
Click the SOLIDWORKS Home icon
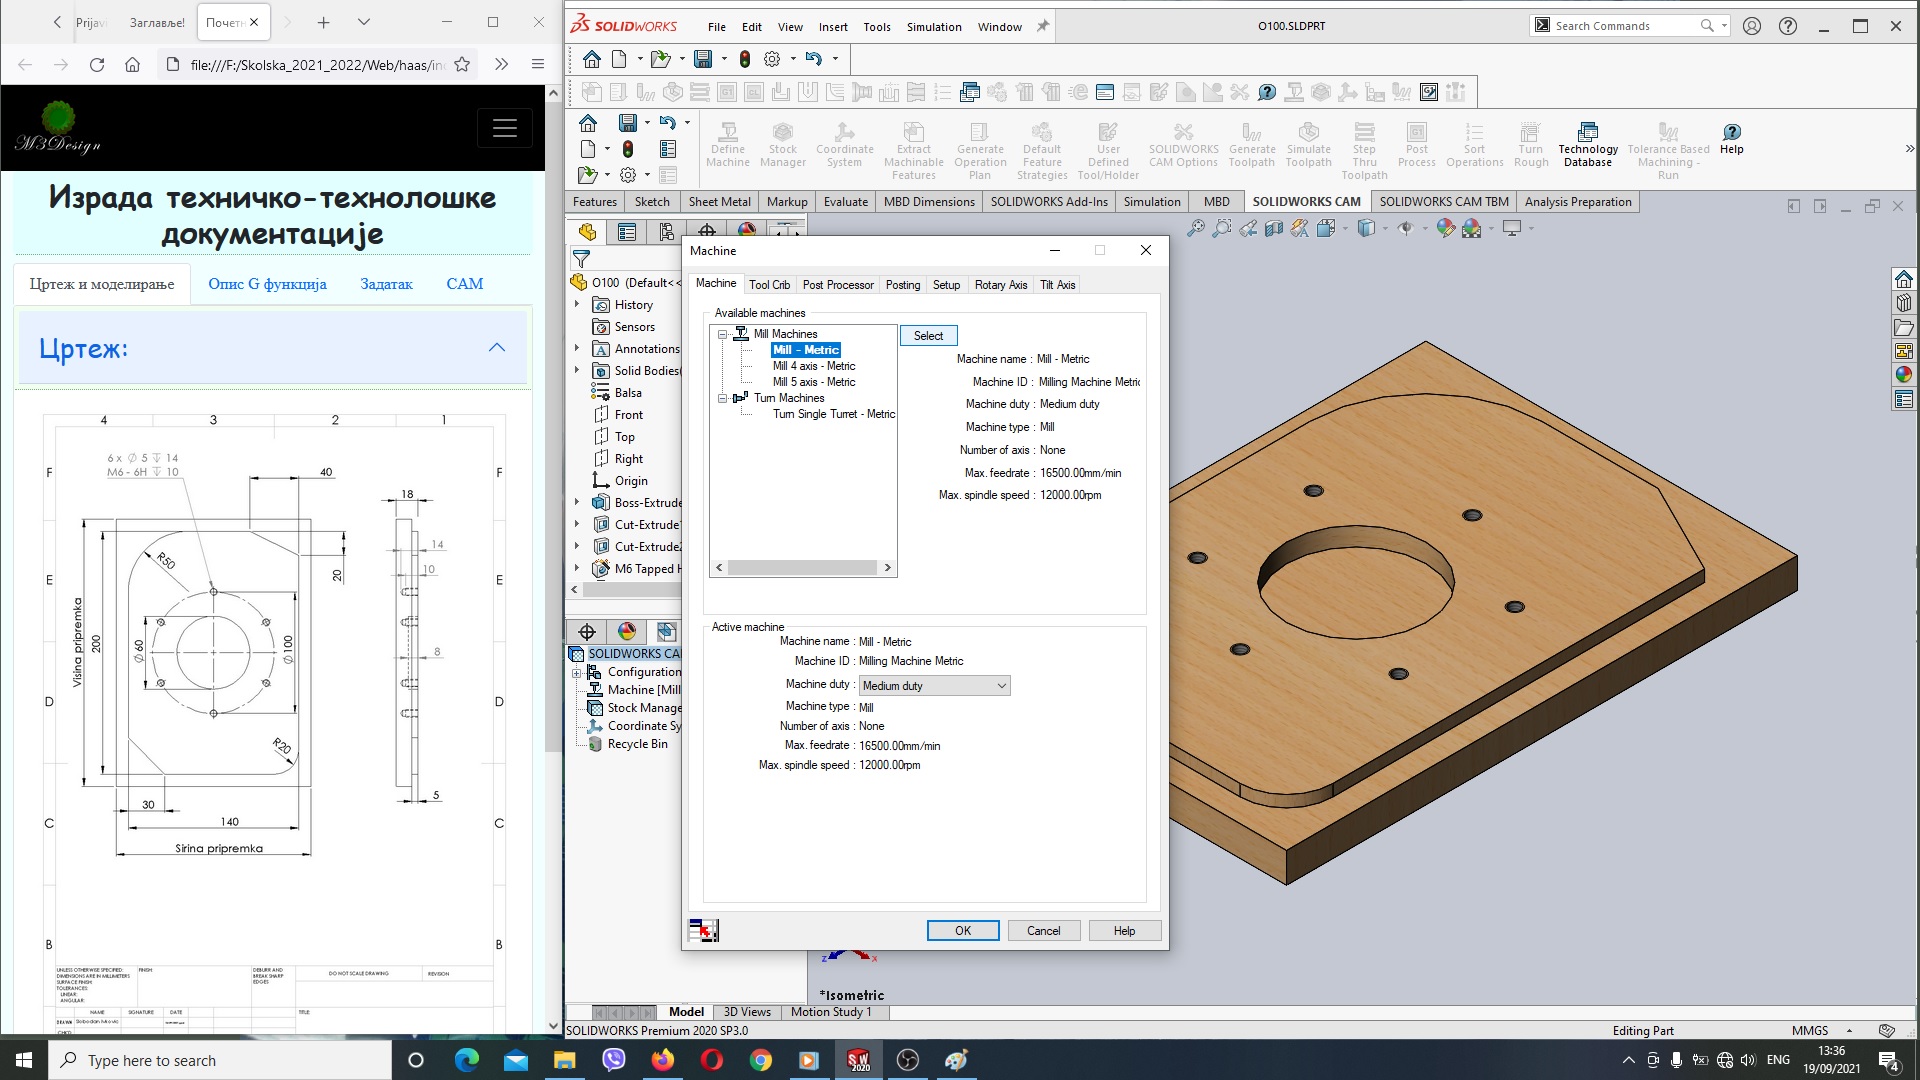click(592, 59)
